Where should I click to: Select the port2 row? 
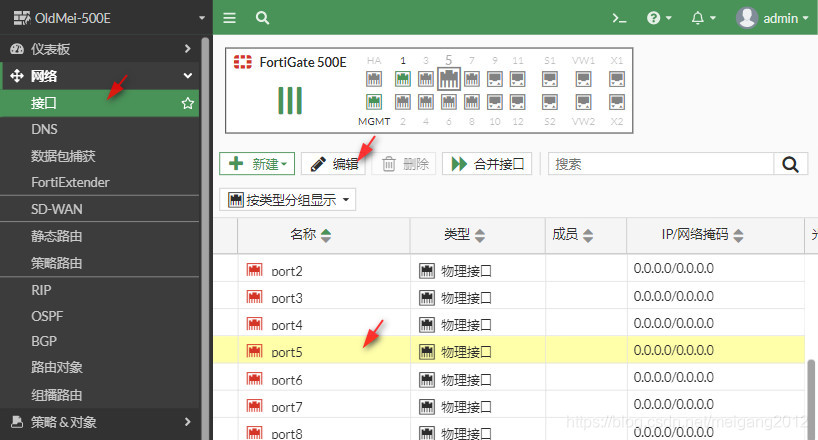(509, 269)
